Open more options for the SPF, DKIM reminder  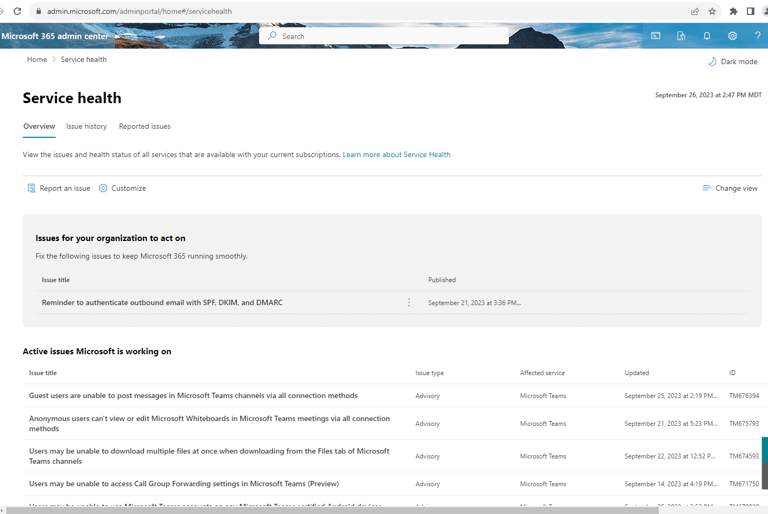coord(409,303)
